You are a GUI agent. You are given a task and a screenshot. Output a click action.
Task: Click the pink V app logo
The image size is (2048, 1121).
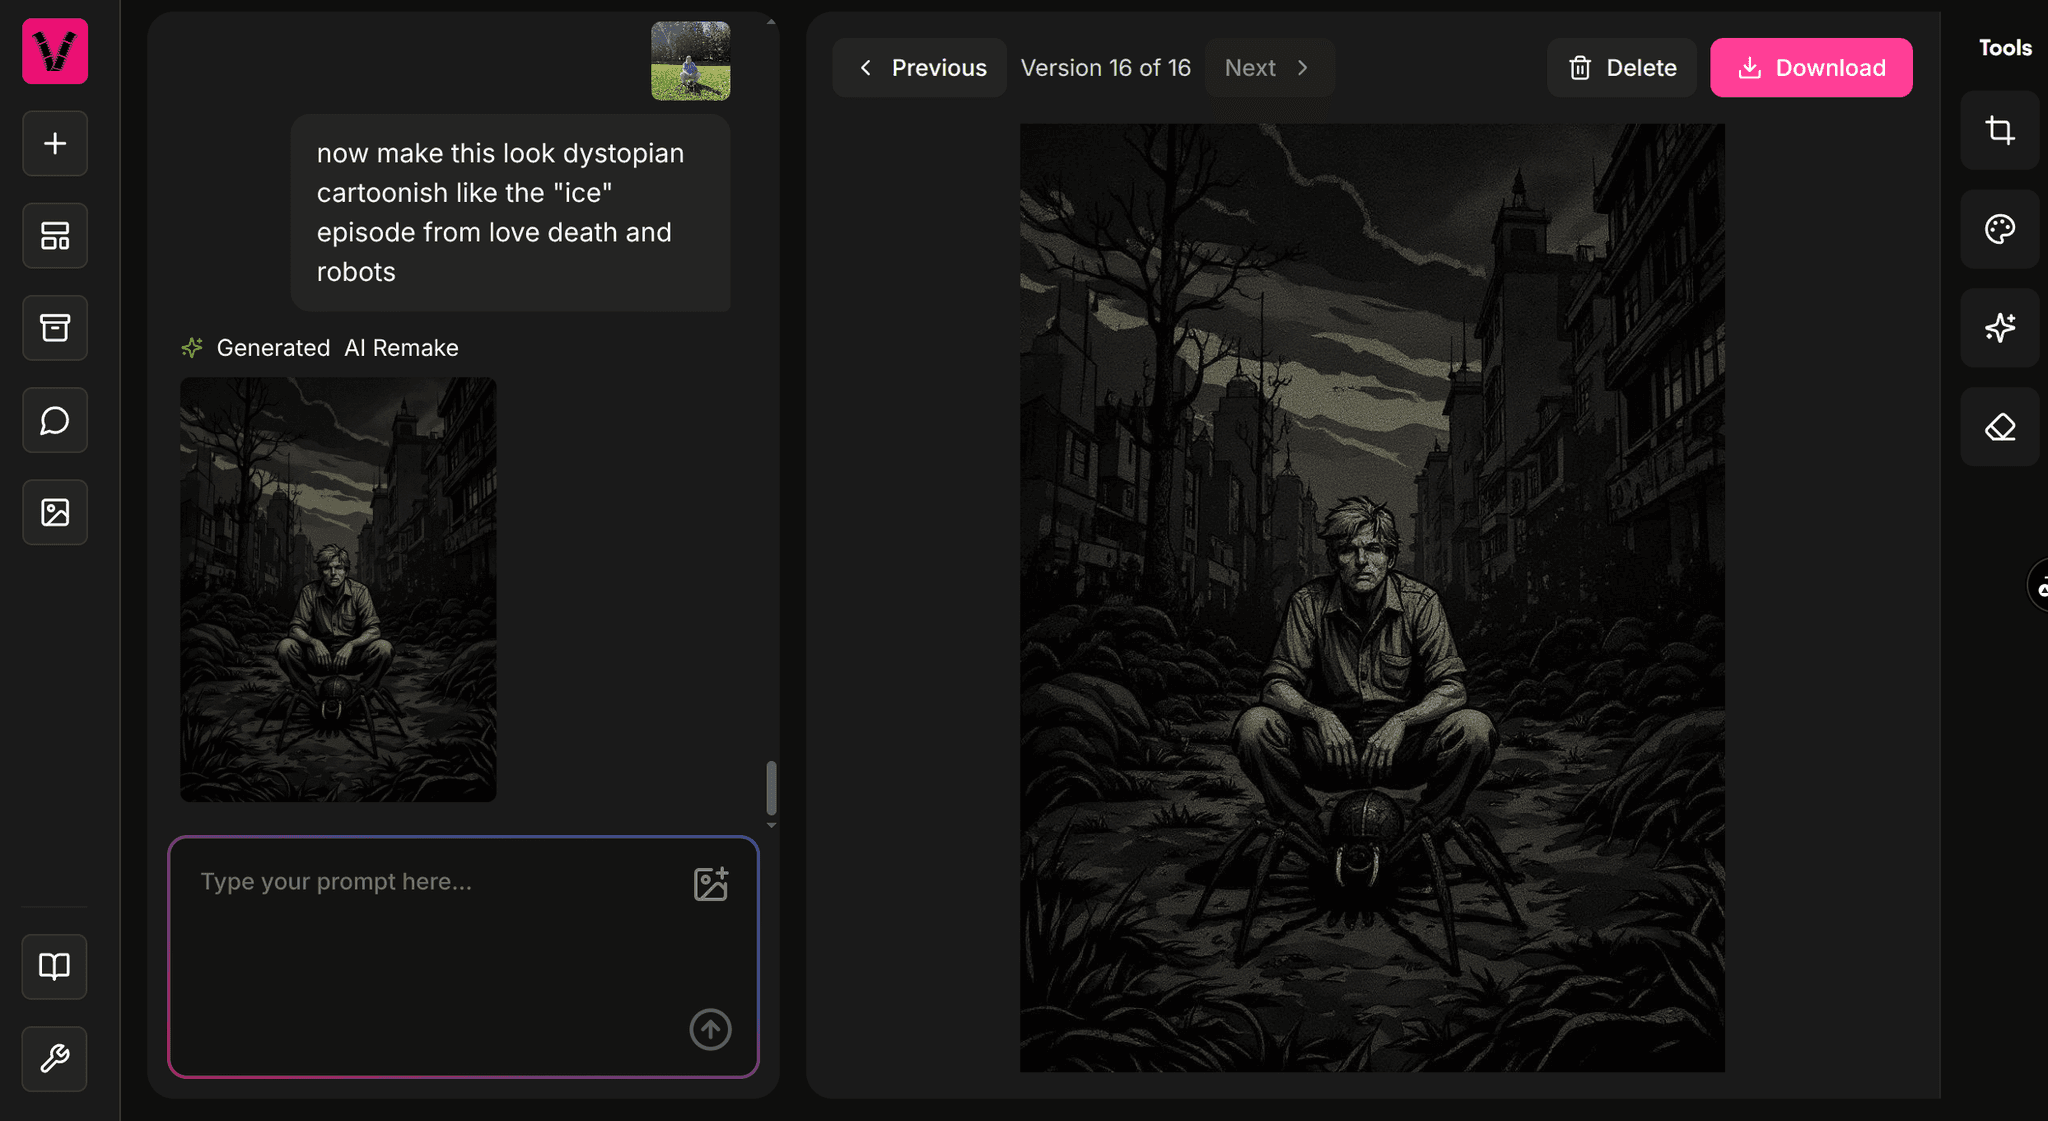click(x=55, y=51)
